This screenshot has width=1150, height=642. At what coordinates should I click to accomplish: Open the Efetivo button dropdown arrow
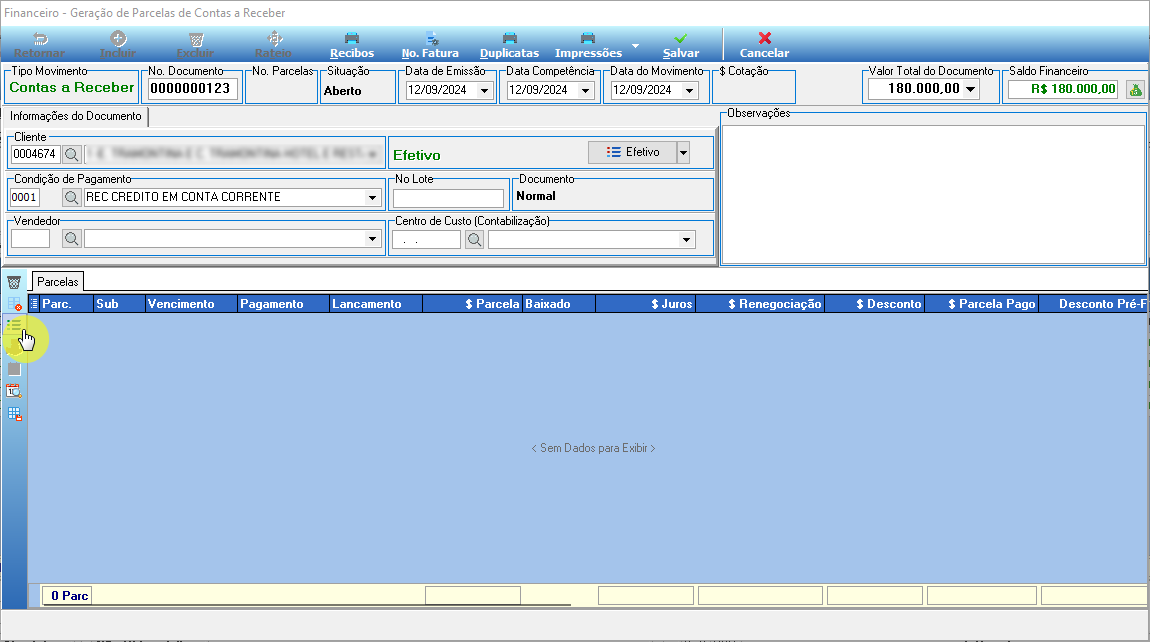(684, 153)
